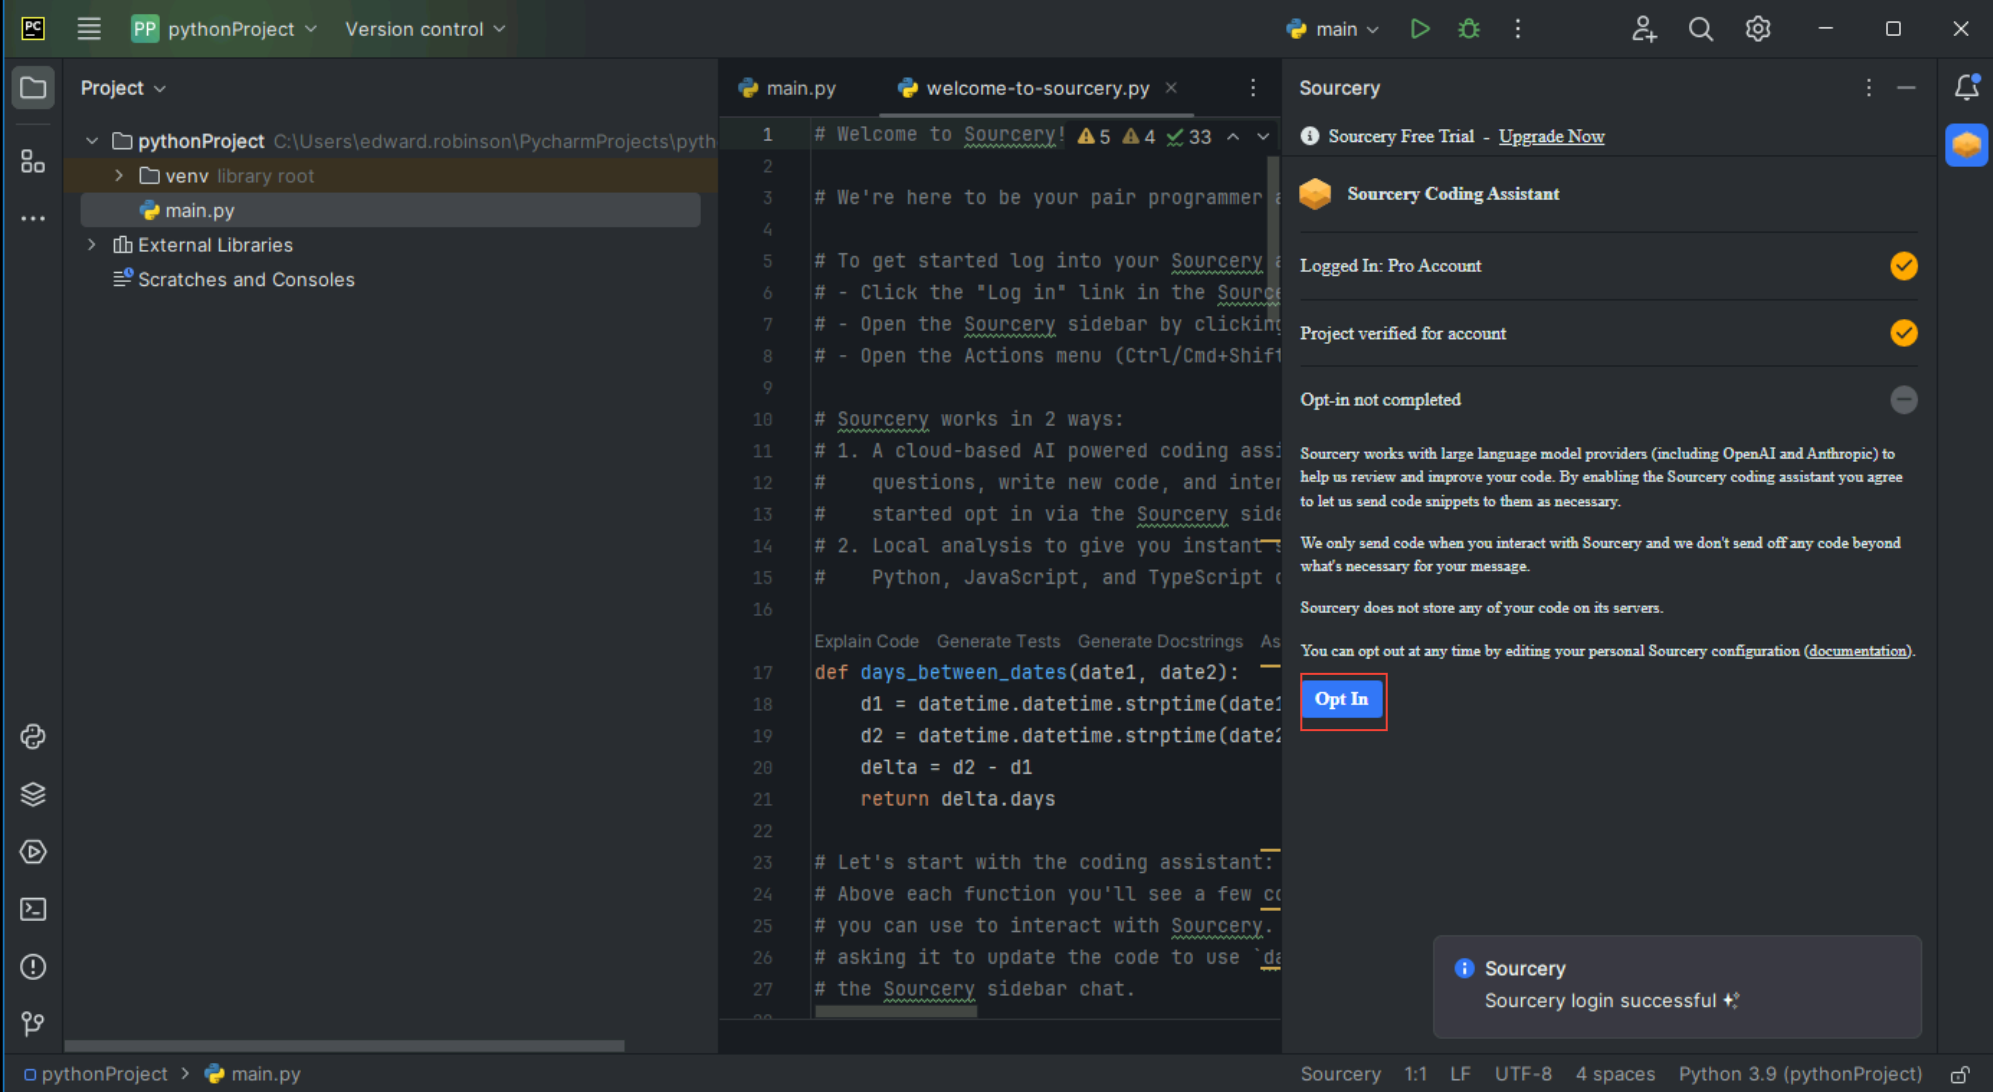Click Generate Docstrings code lens
This screenshot has width=1993, height=1092.
(x=1160, y=641)
